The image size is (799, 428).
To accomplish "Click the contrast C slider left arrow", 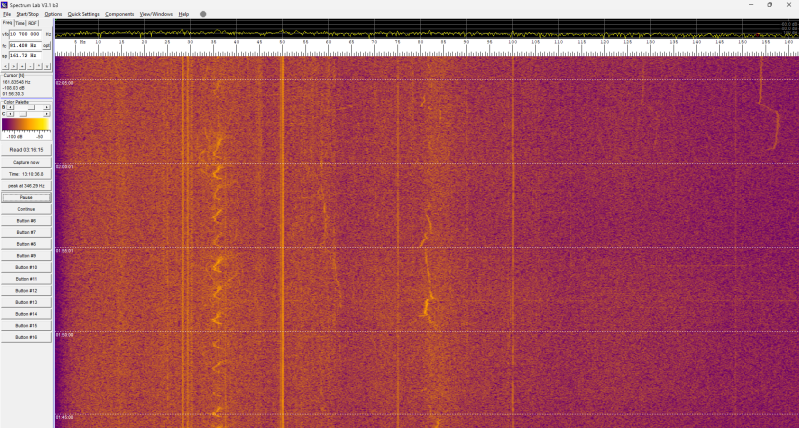I will point(9,114).
